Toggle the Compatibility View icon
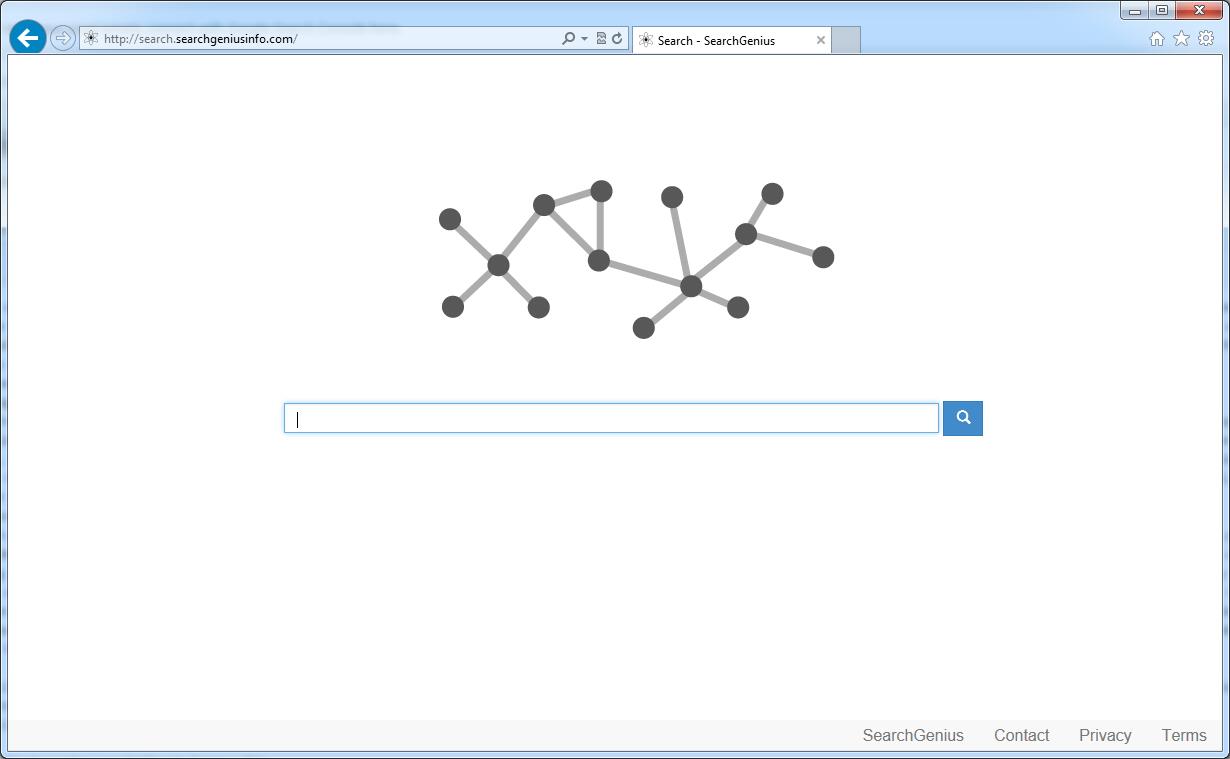Screen dimensions: 1230x759 tap(601, 39)
